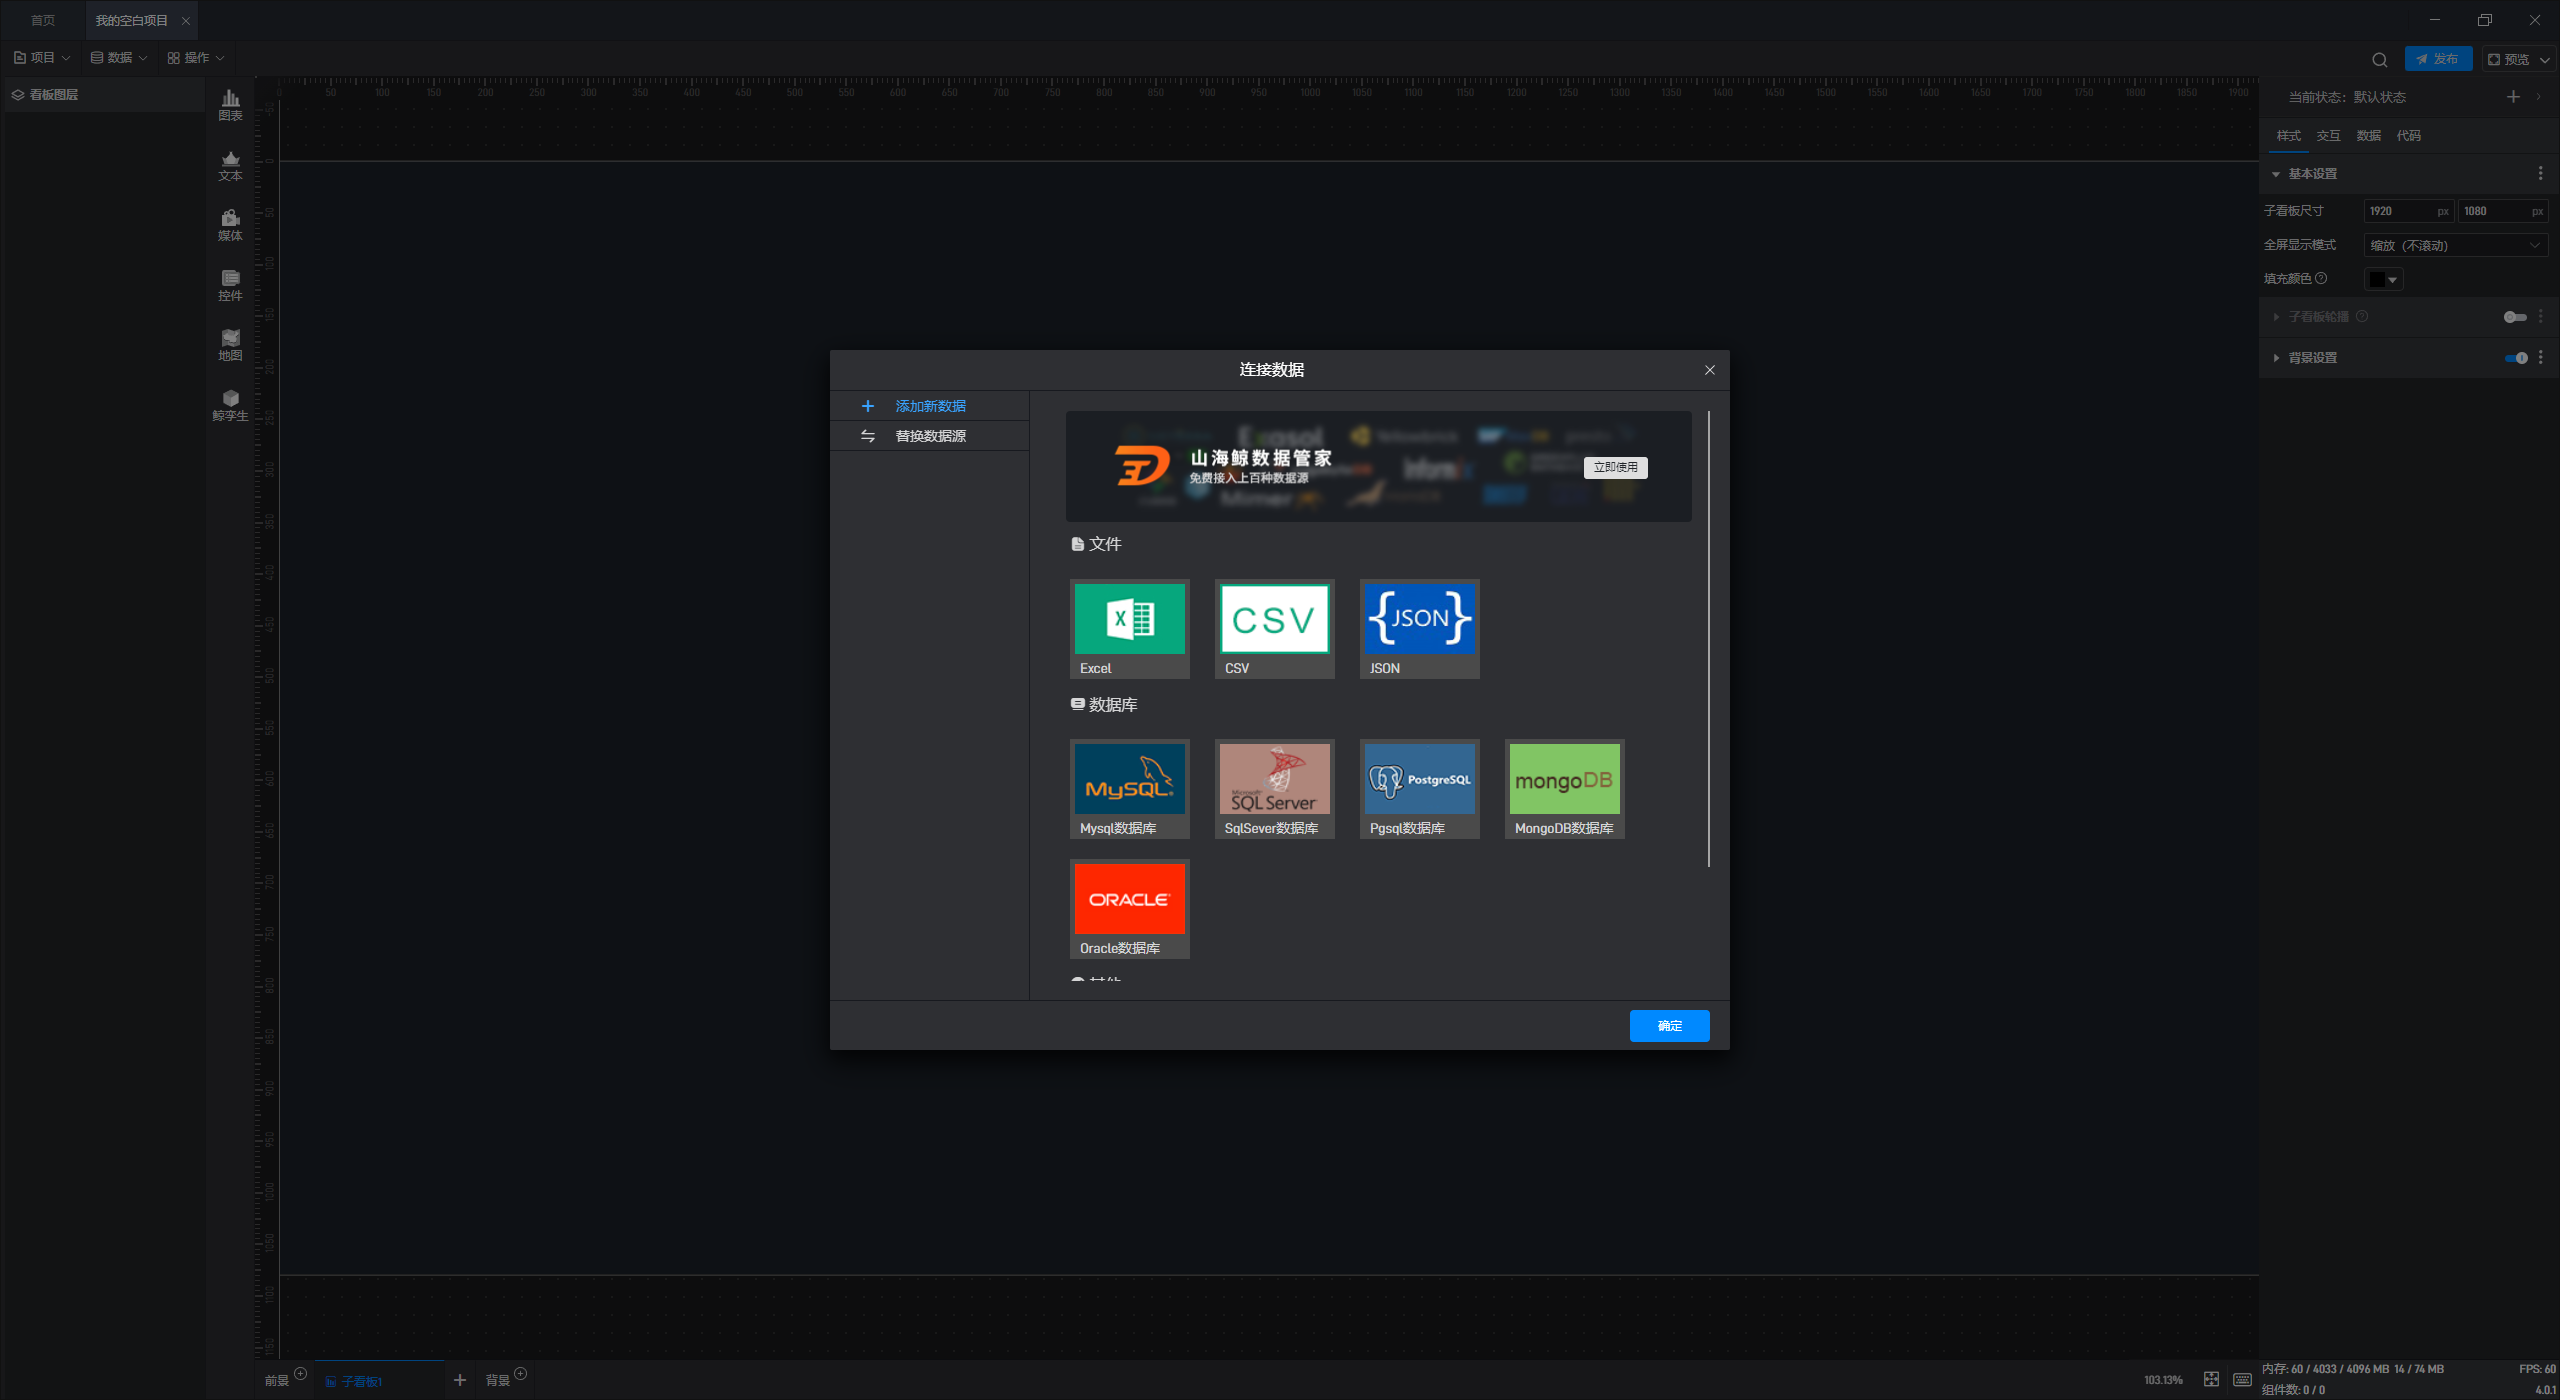Switch to the interaction tab
Screen dimensions: 2560x1400
pyautogui.click(x=2328, y=136)
